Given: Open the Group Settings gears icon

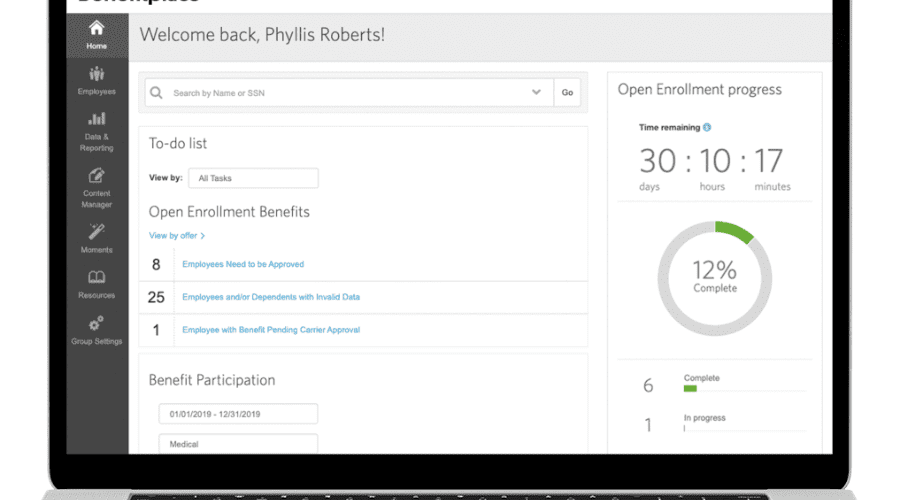Looking at the screenshot, I should pyautogui.click(x=96, y=323).
